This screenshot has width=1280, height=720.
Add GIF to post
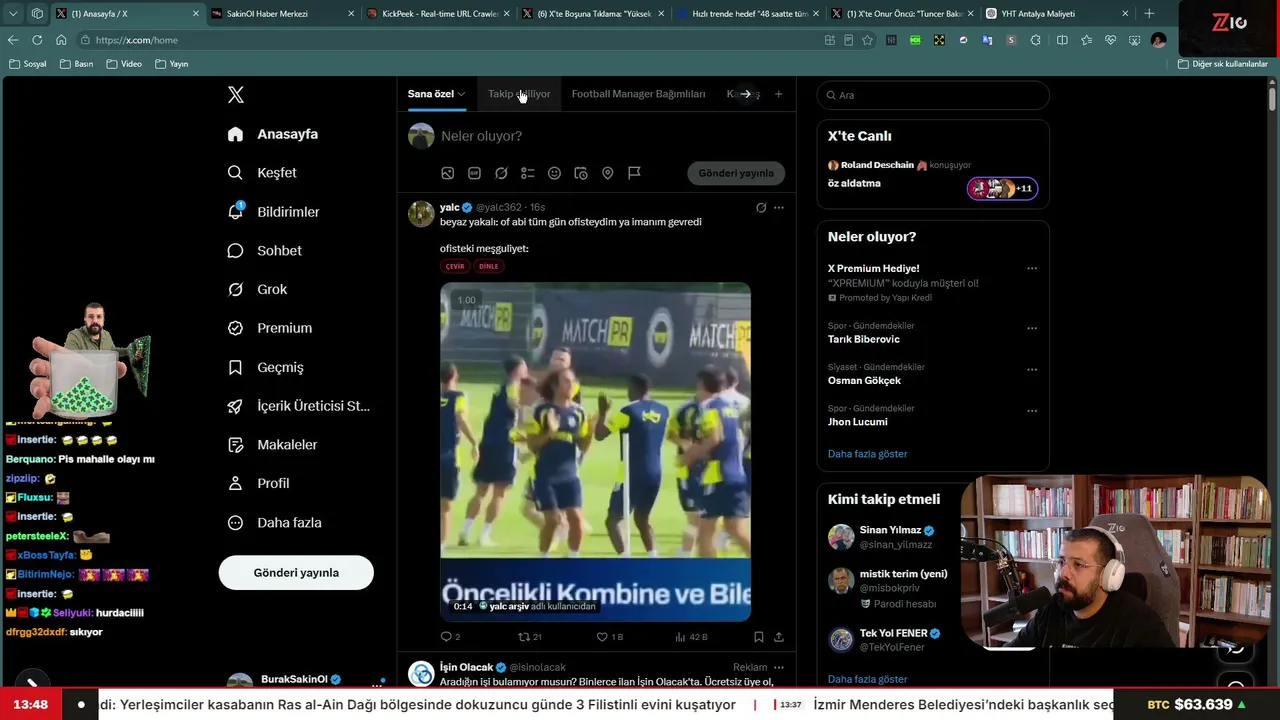[474, 173]
